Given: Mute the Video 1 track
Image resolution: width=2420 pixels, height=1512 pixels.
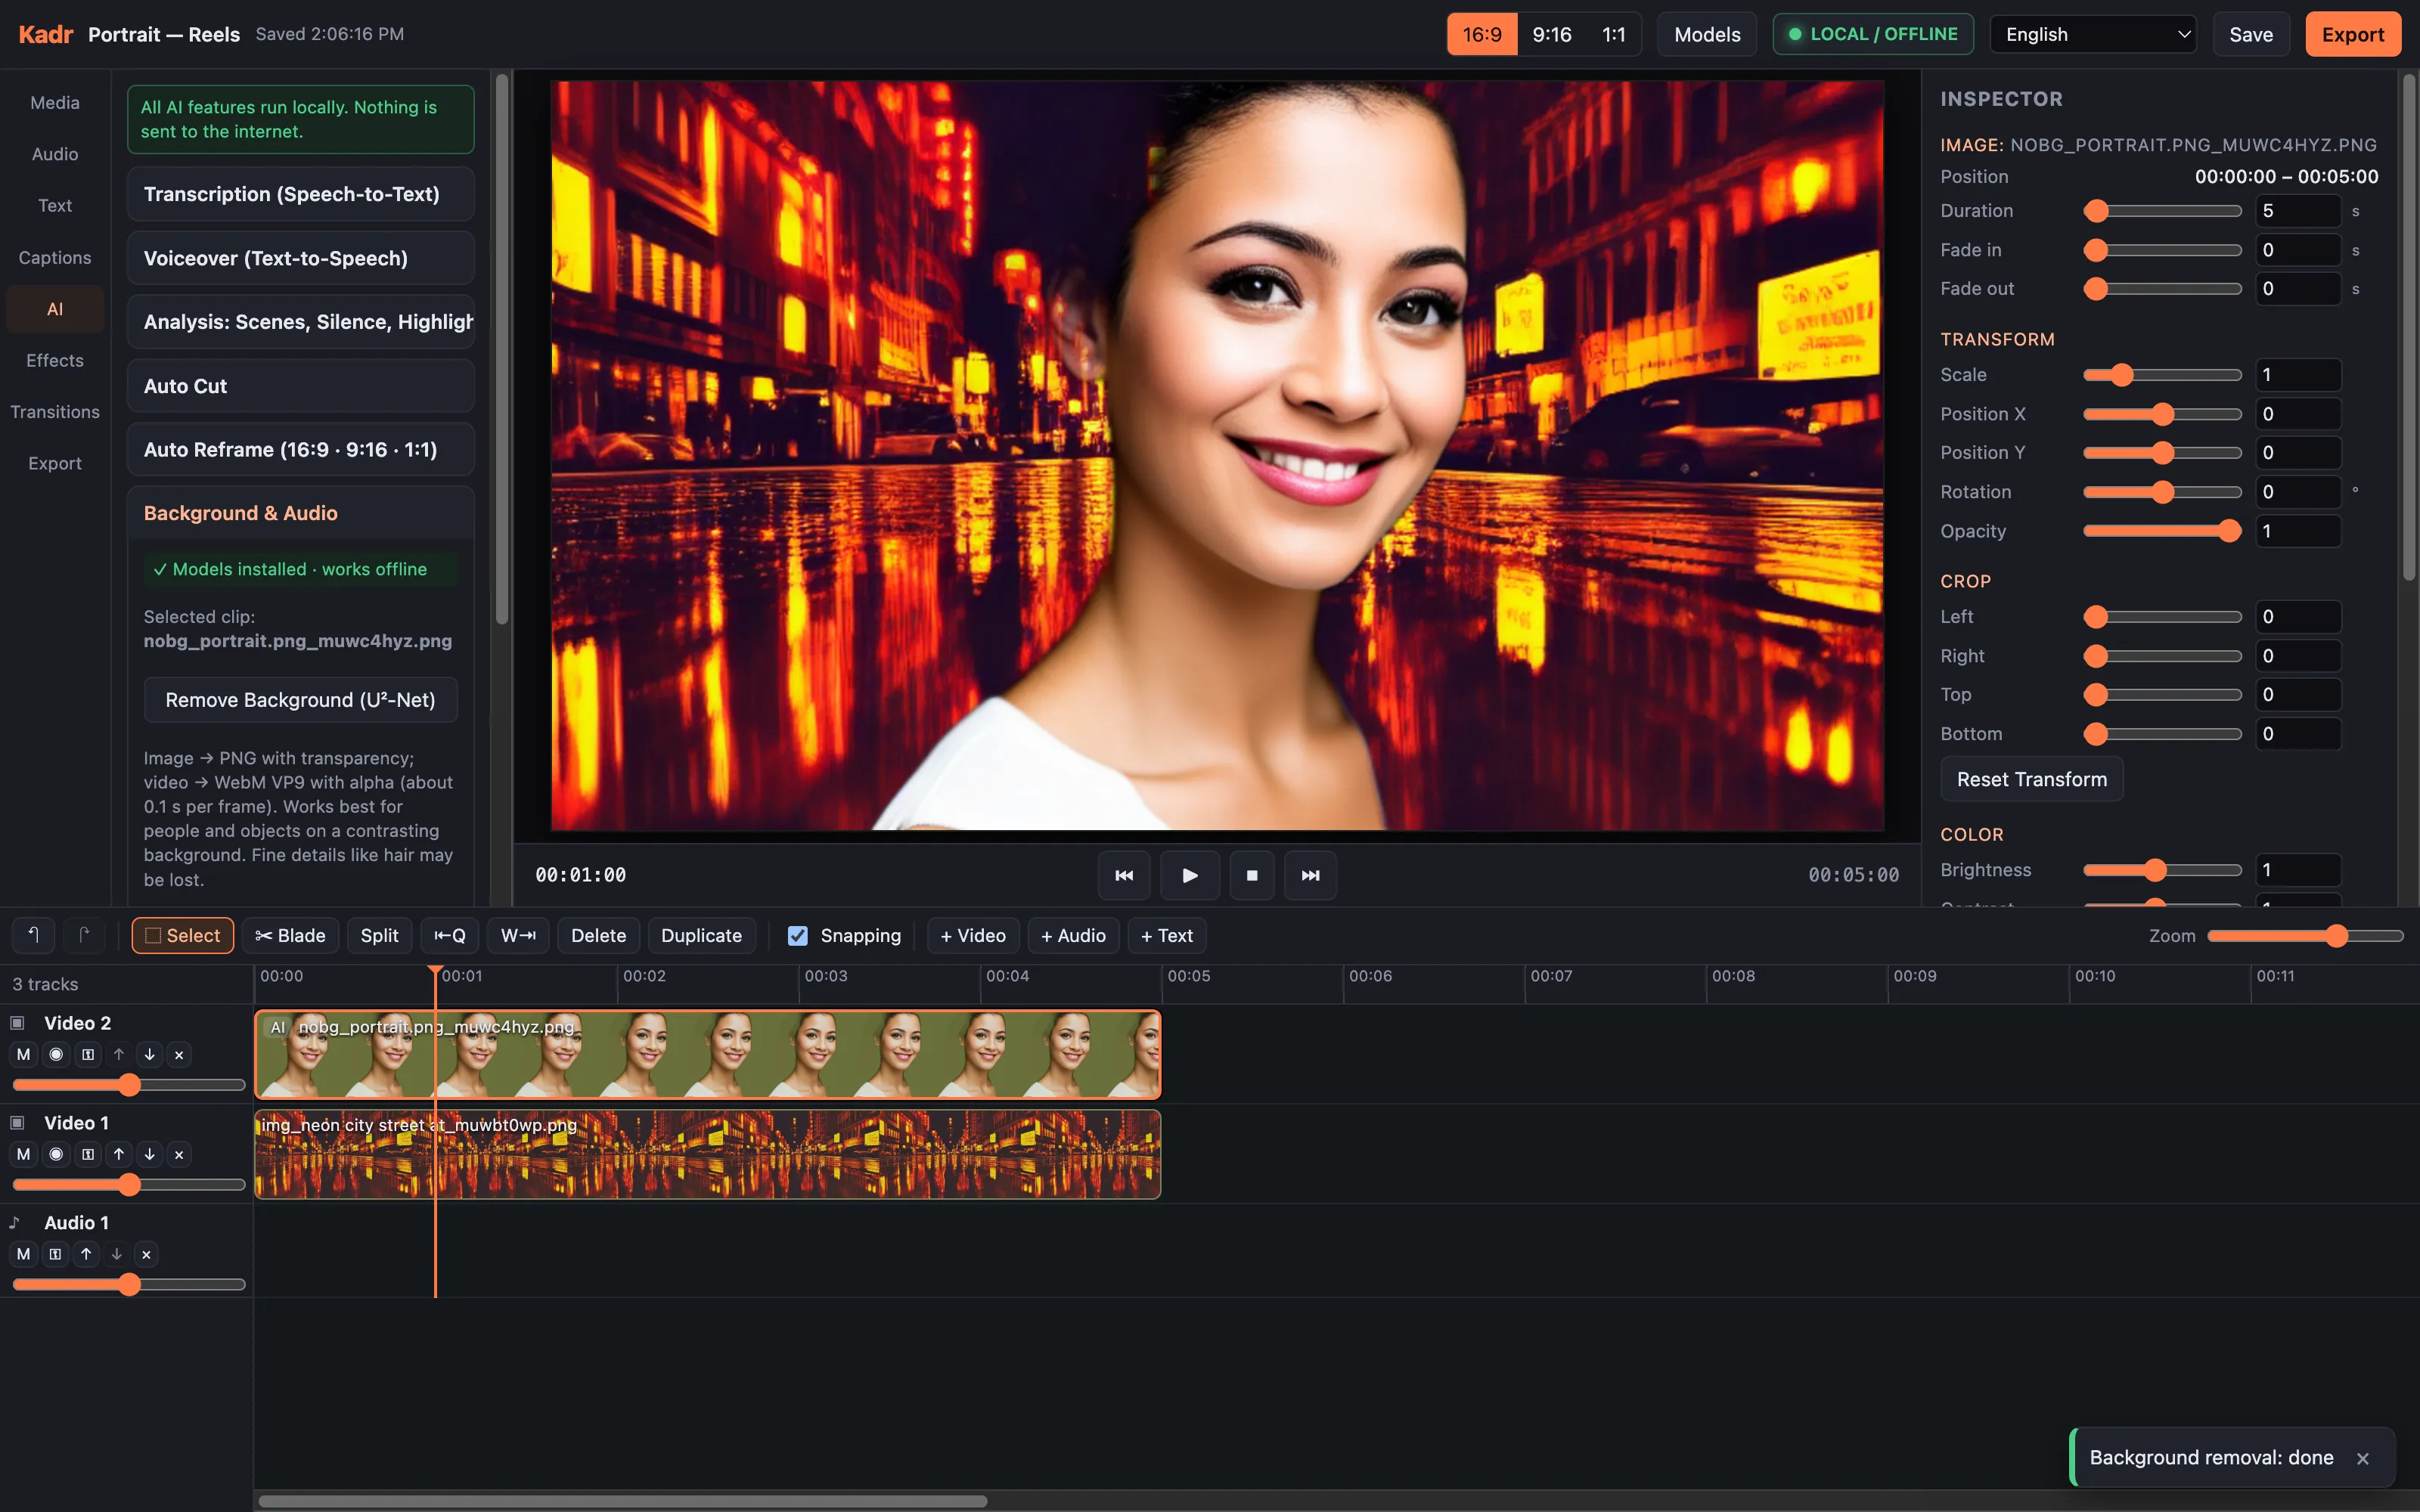Looking at the screenshot, I should (x=23, y=1154).
